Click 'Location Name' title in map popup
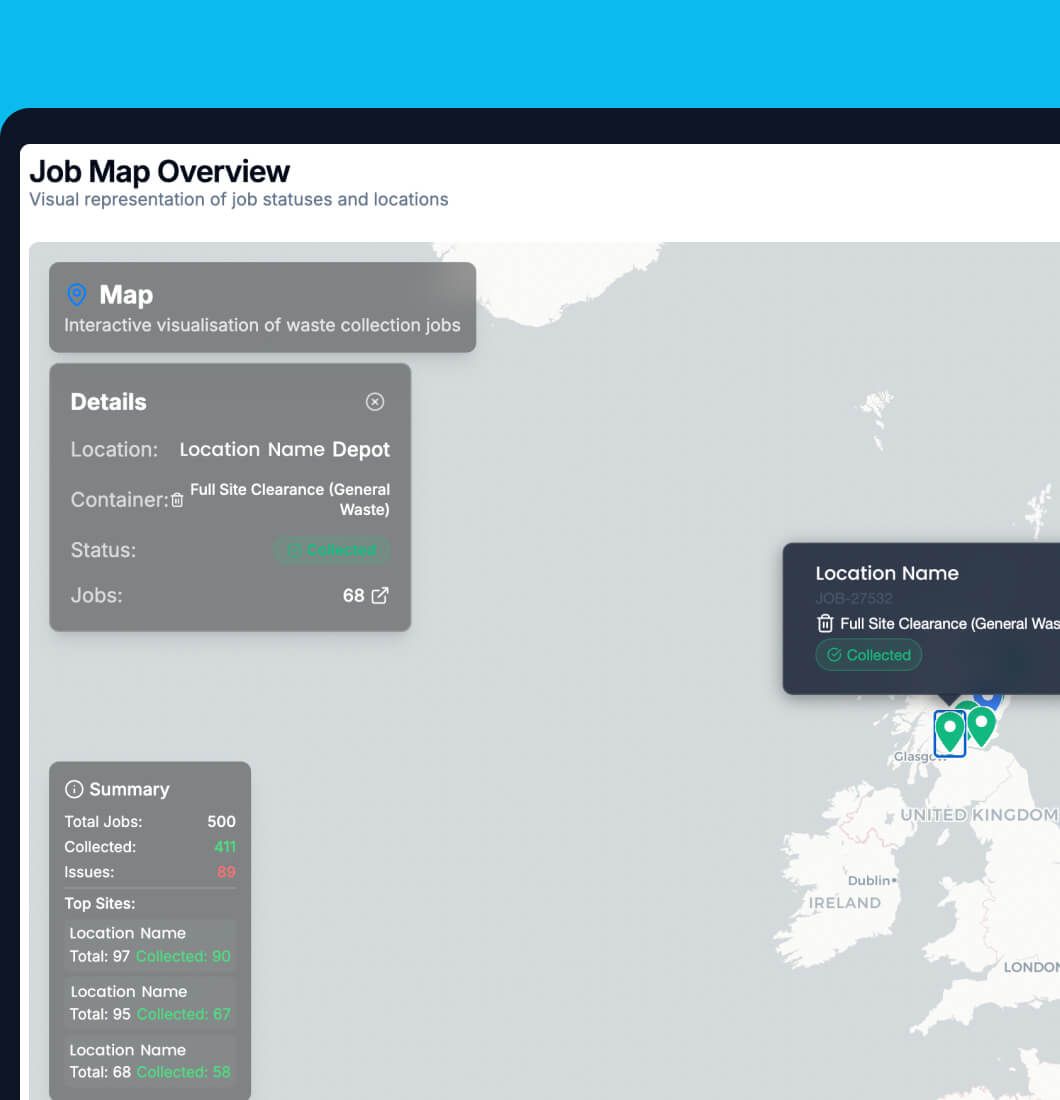This screenshot has width=1060, height=1100. coord(887,573)
